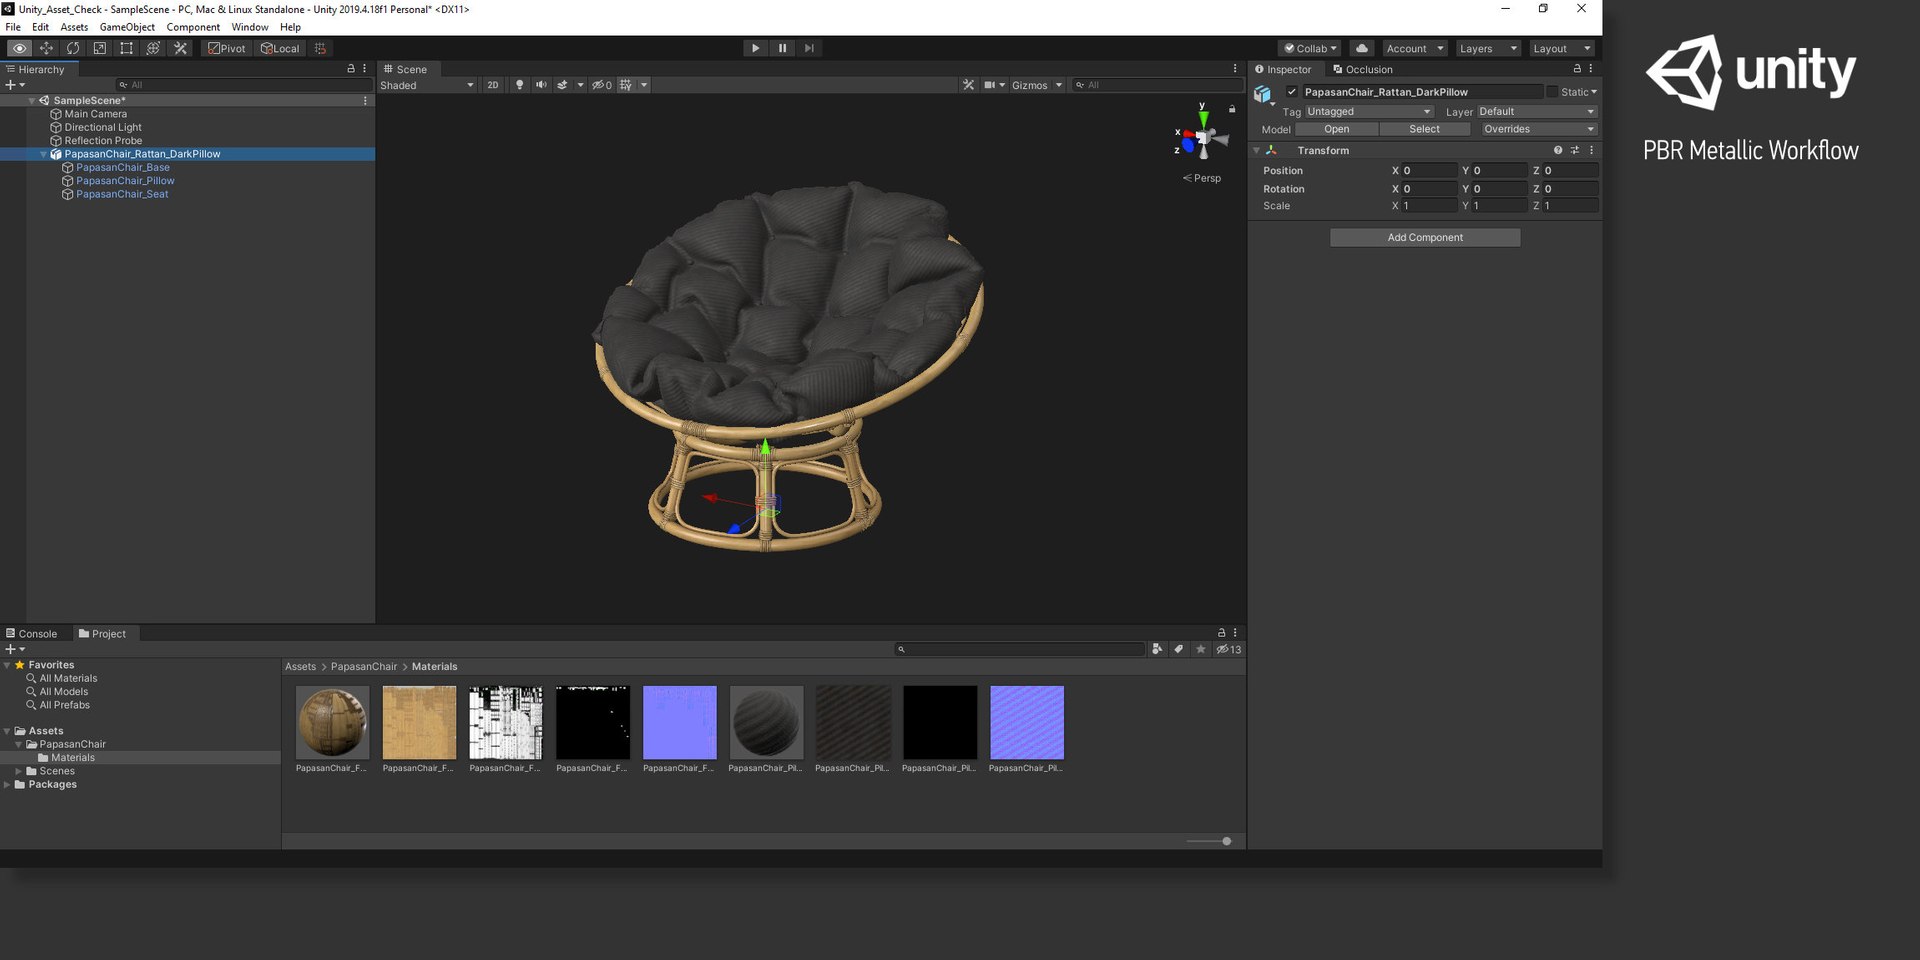Open the Tag Untagged dropdown
Viewport: 1920px width, 960px height.
[x=1369, y=112]
